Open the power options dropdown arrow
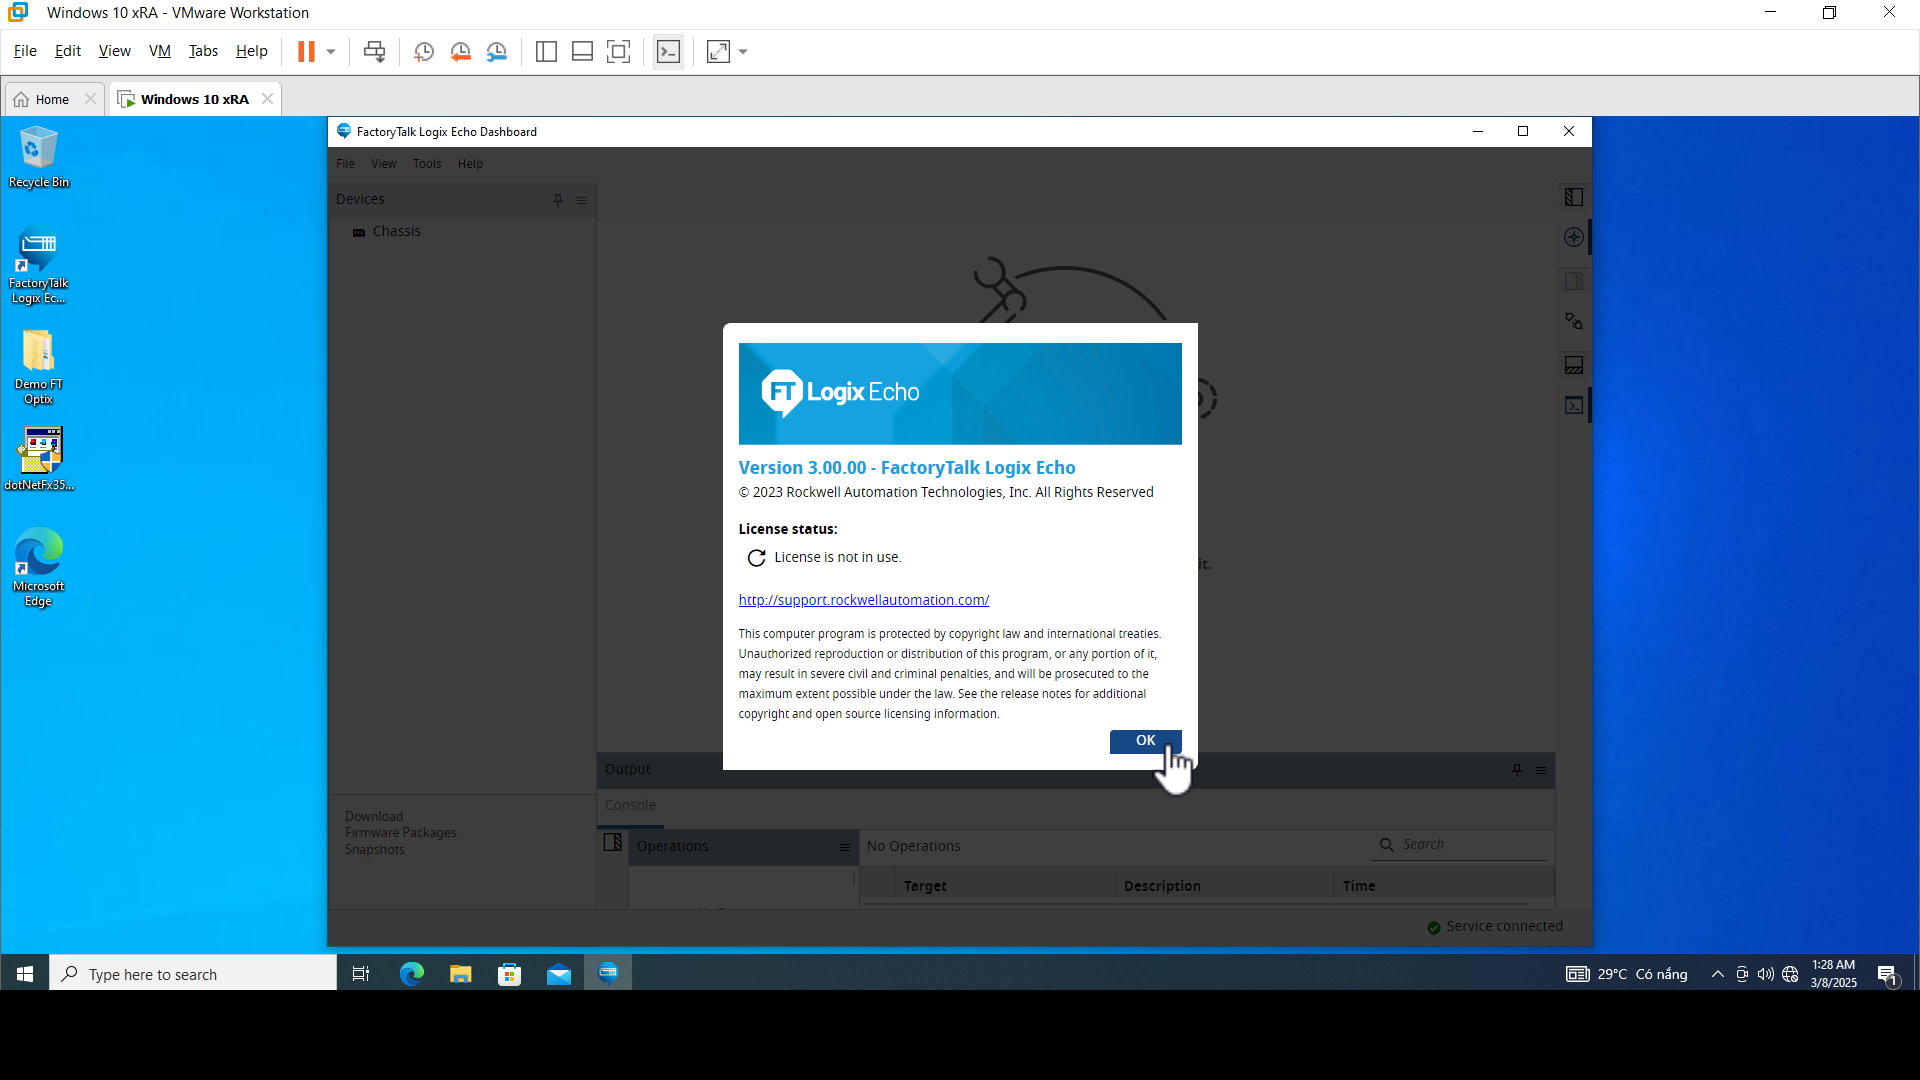The width and height of the screenshot is (1920, 1080). pos(331,52)
